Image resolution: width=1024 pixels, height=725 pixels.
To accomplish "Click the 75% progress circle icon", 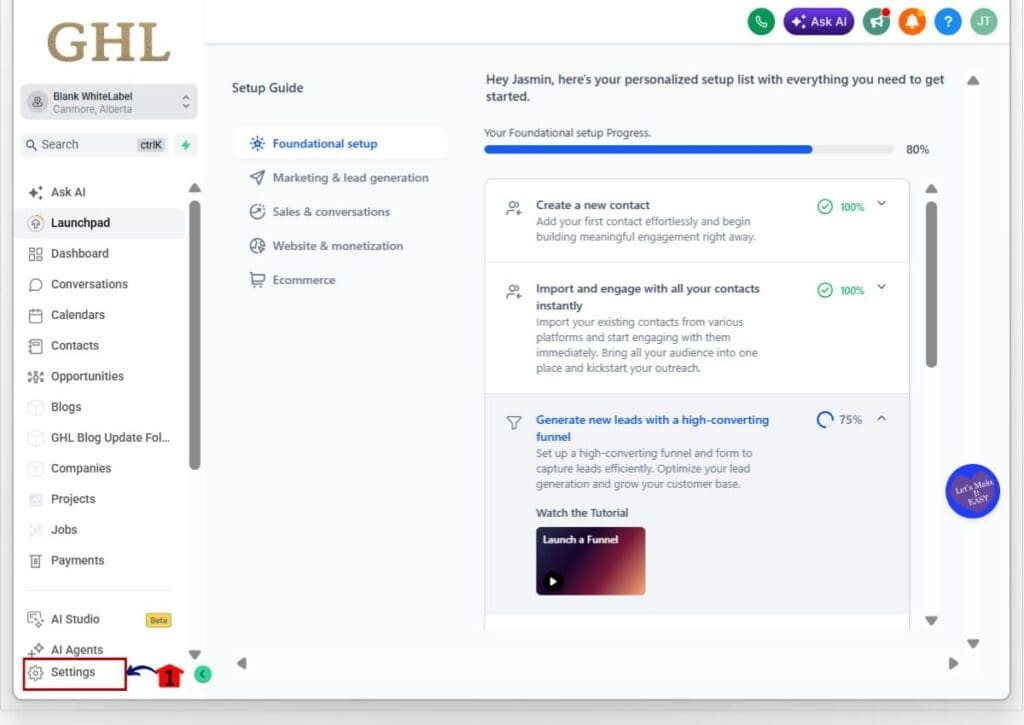I will click(x=825, y=419).
